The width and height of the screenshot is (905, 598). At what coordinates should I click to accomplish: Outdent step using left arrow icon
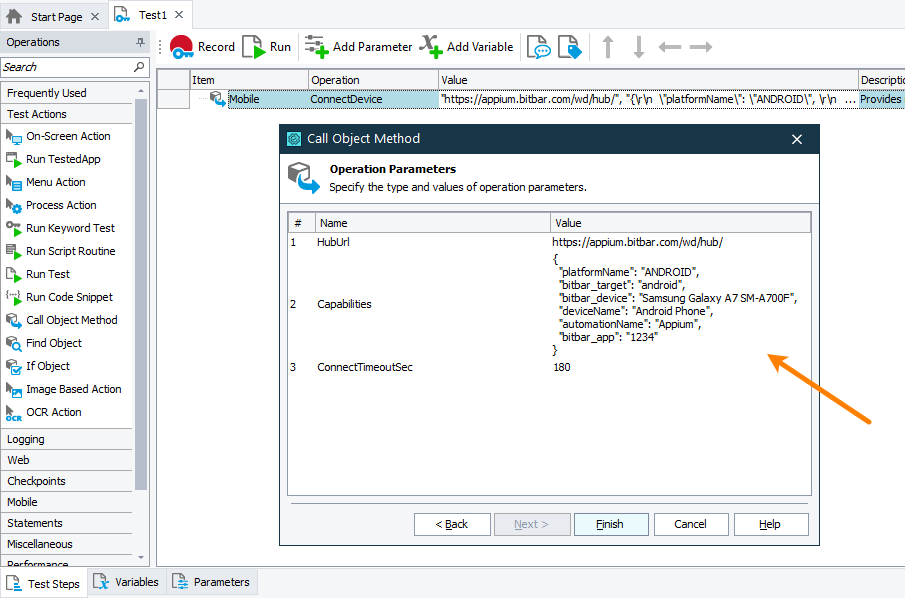669,47
